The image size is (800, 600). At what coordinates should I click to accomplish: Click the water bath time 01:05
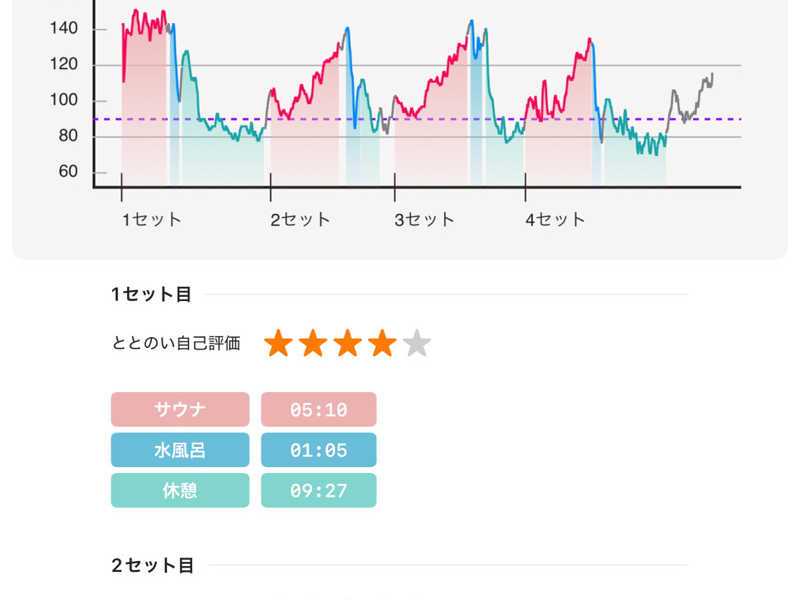[319, 450]
